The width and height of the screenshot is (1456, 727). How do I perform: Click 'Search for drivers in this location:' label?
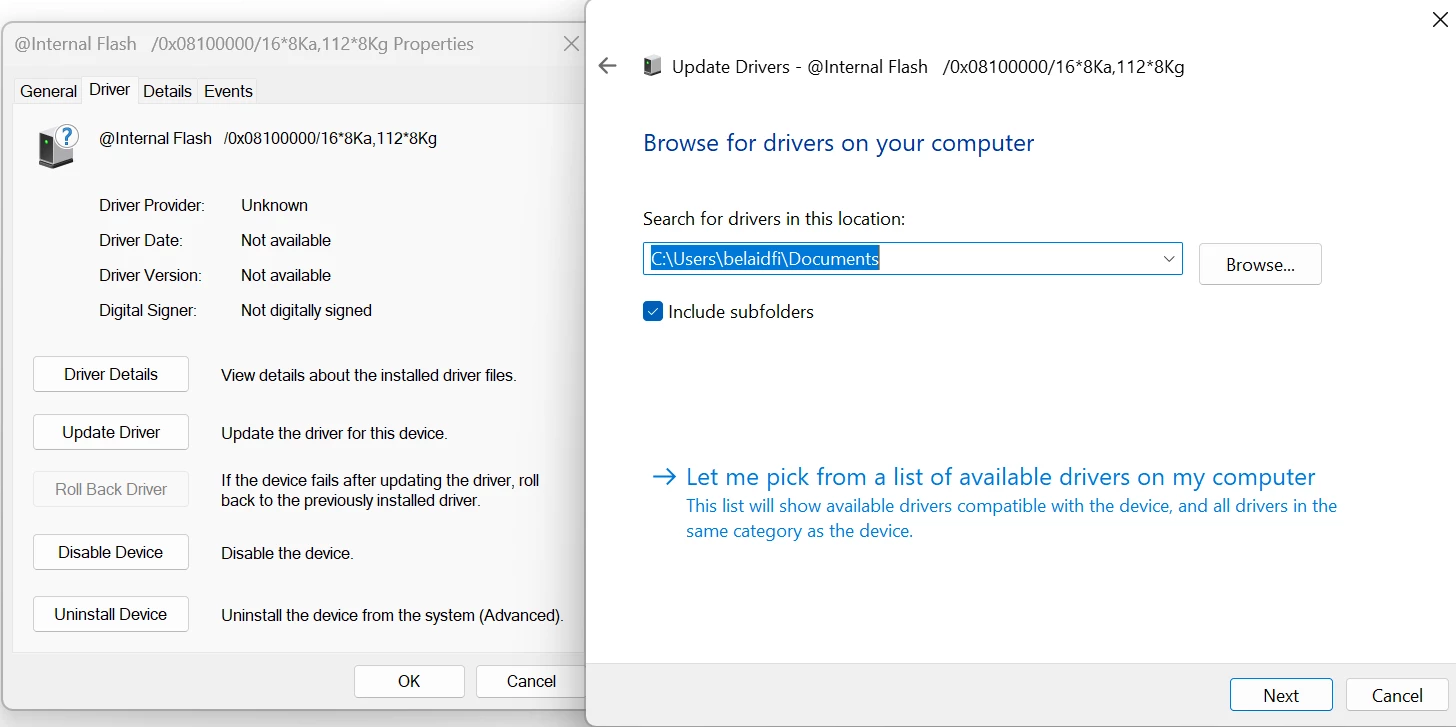pyautogui.click(x=774, y=218)
